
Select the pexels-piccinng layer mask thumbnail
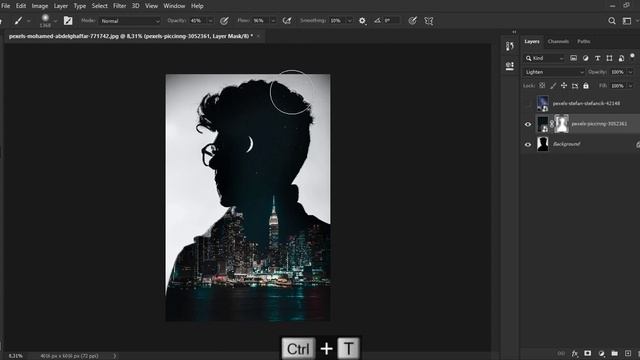[x=561, y=124]
